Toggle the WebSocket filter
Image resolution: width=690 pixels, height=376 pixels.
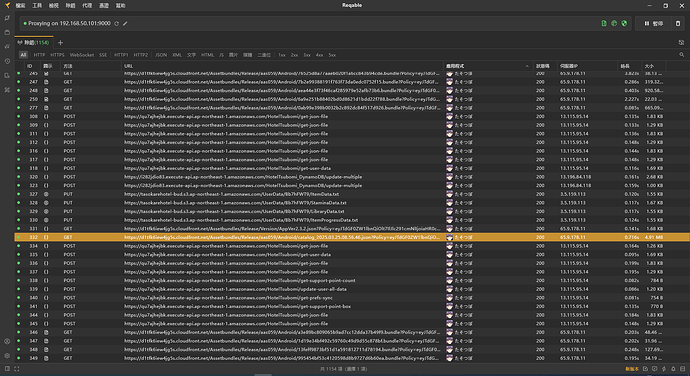[x=82, y=55]
